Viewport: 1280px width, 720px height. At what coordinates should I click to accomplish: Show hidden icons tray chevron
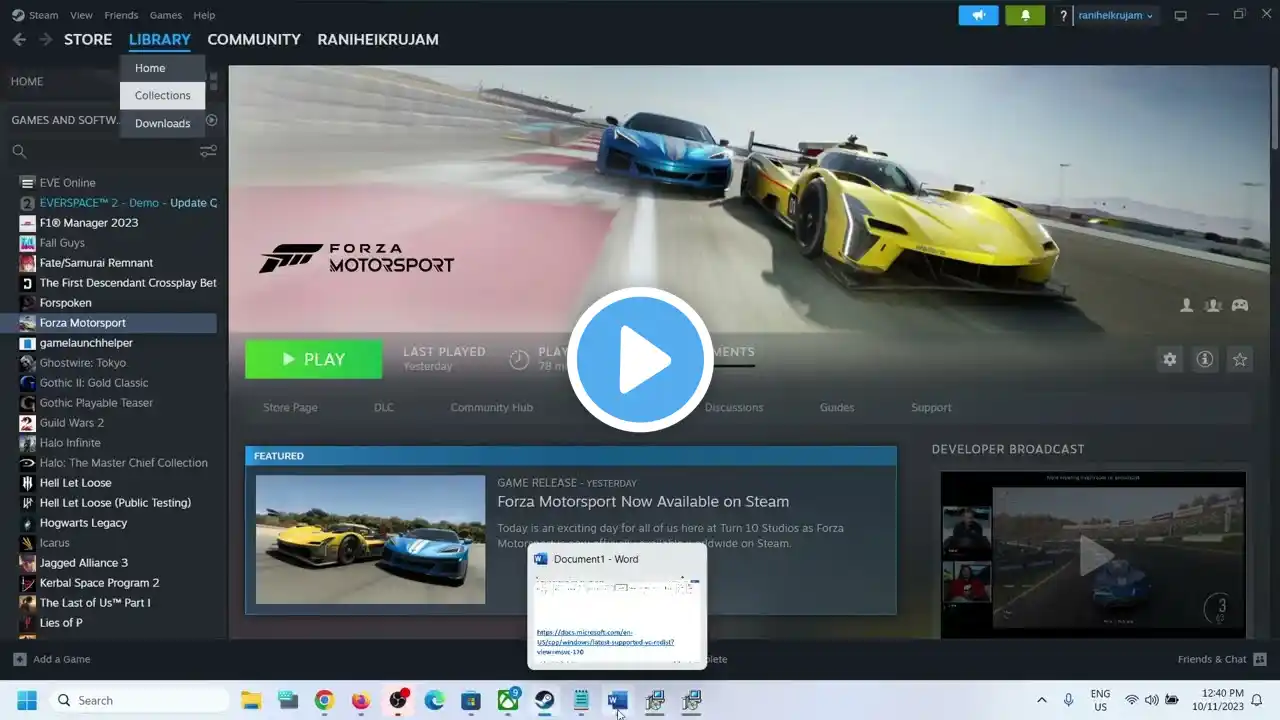(x=1041, y=700)
